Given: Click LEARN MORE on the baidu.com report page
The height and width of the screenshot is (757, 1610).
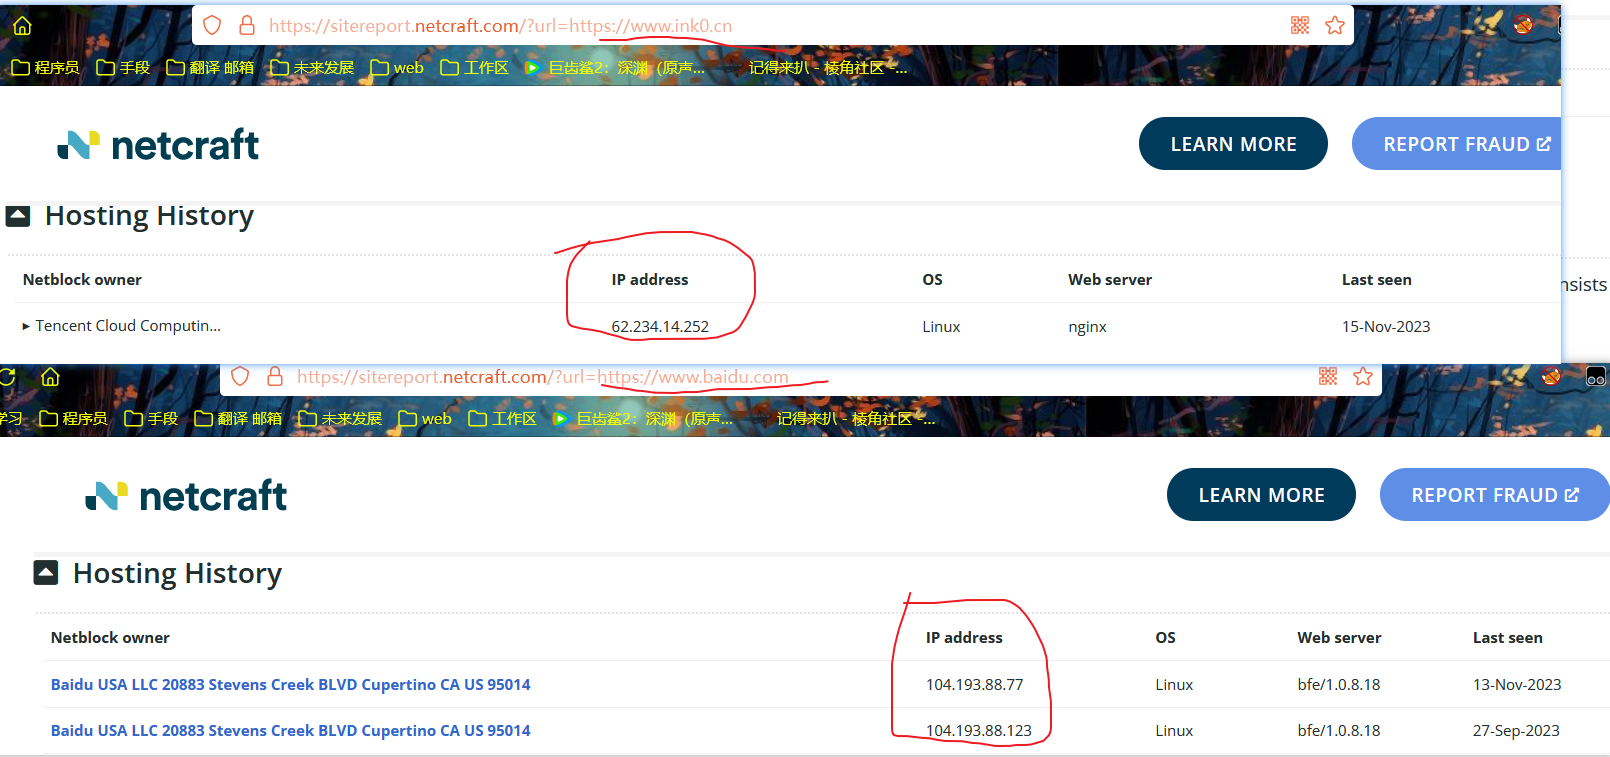Looking at the screenshot, I should [x=1261, y=495].
